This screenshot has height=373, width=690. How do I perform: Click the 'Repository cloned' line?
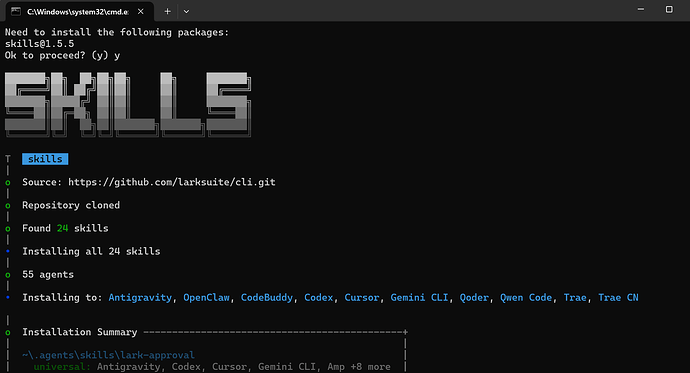click(71, 205)
